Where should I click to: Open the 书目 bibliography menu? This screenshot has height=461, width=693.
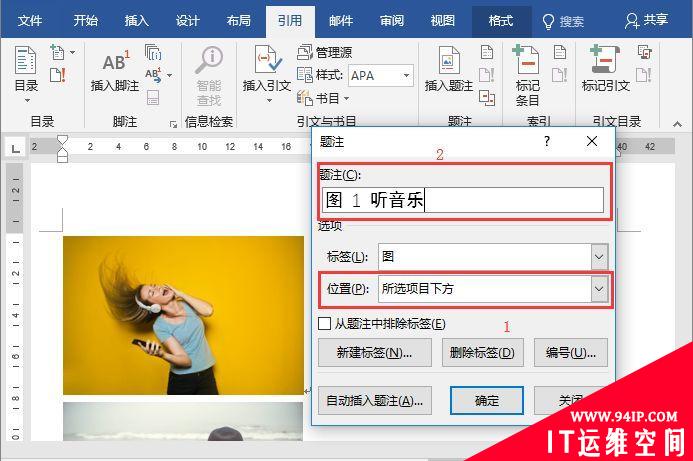tap(324, 98)
